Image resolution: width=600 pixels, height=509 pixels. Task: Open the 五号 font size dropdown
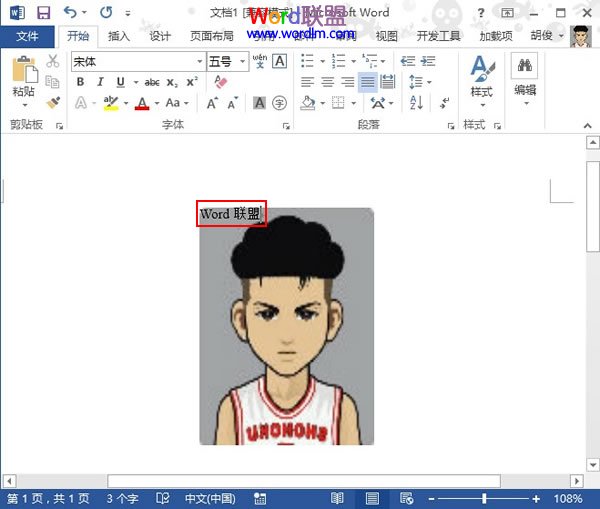tap(240, 62)
